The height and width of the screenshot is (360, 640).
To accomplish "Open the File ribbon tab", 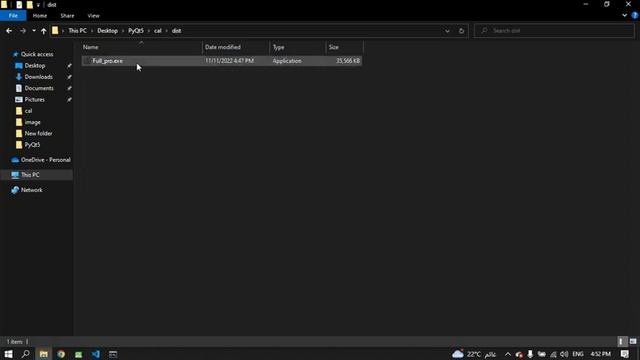I will (13, 16).
